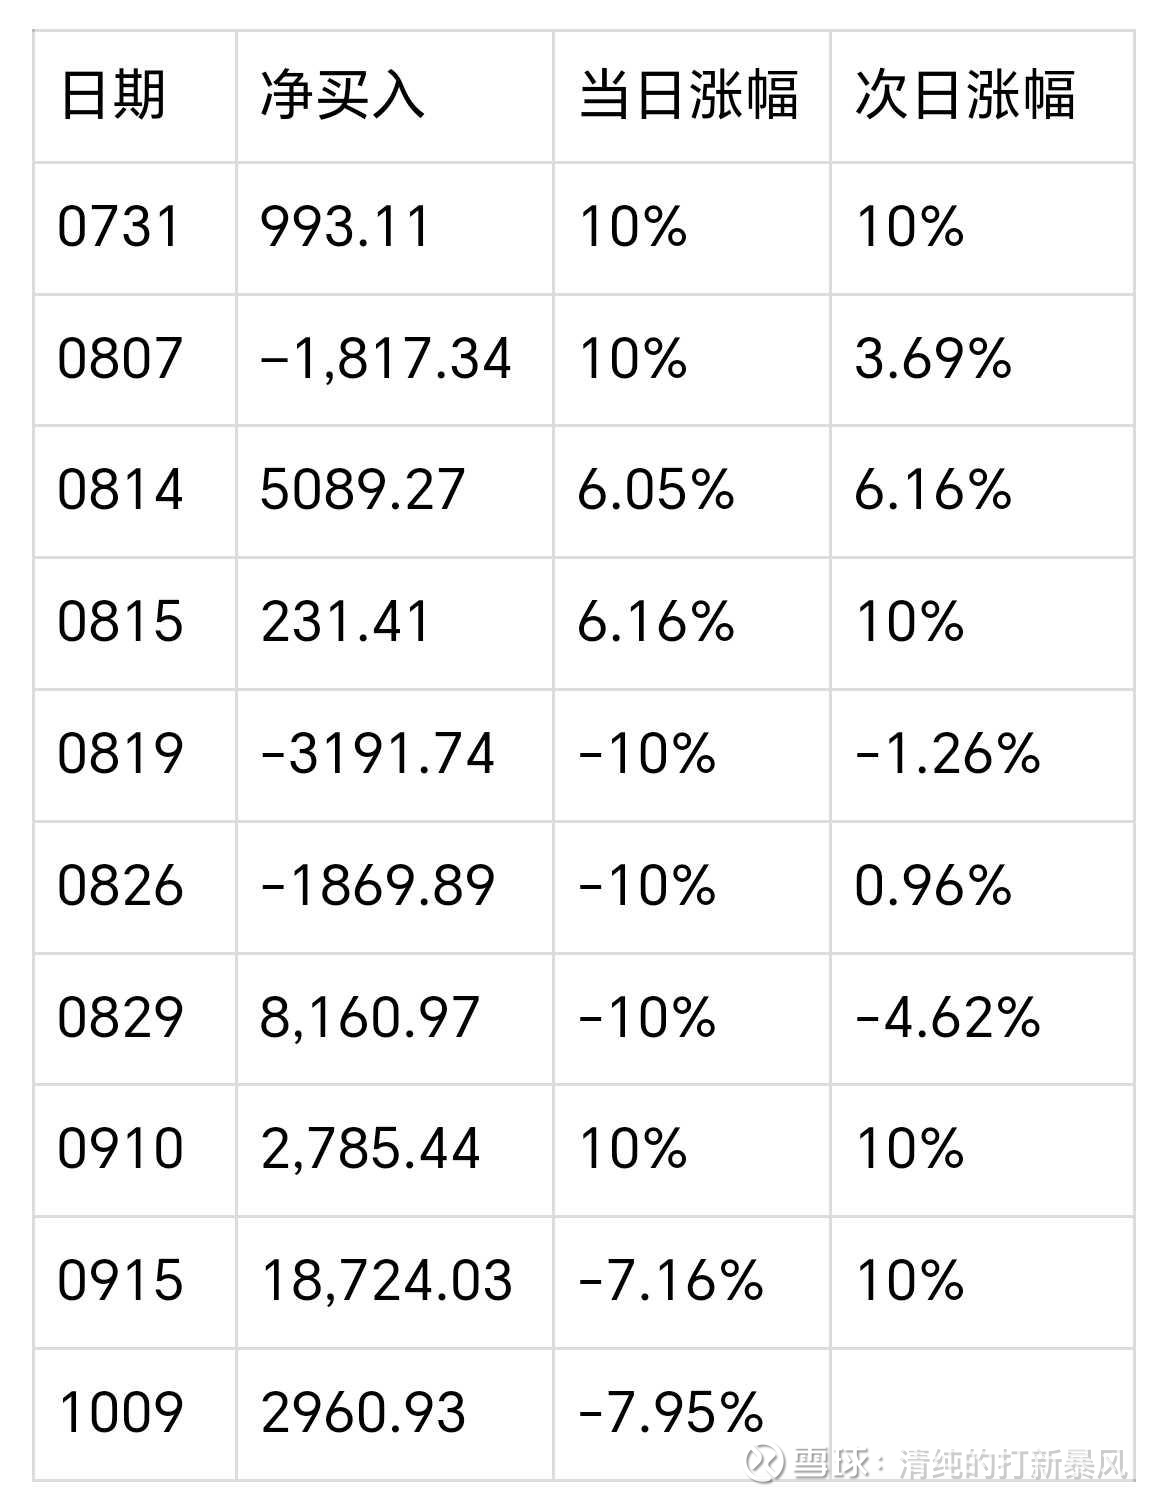Image resolution: width=1162 pixels, height=1500 pixels.
Task: Click the 5089.27 net buy cell
Action: tap(363, 490)
